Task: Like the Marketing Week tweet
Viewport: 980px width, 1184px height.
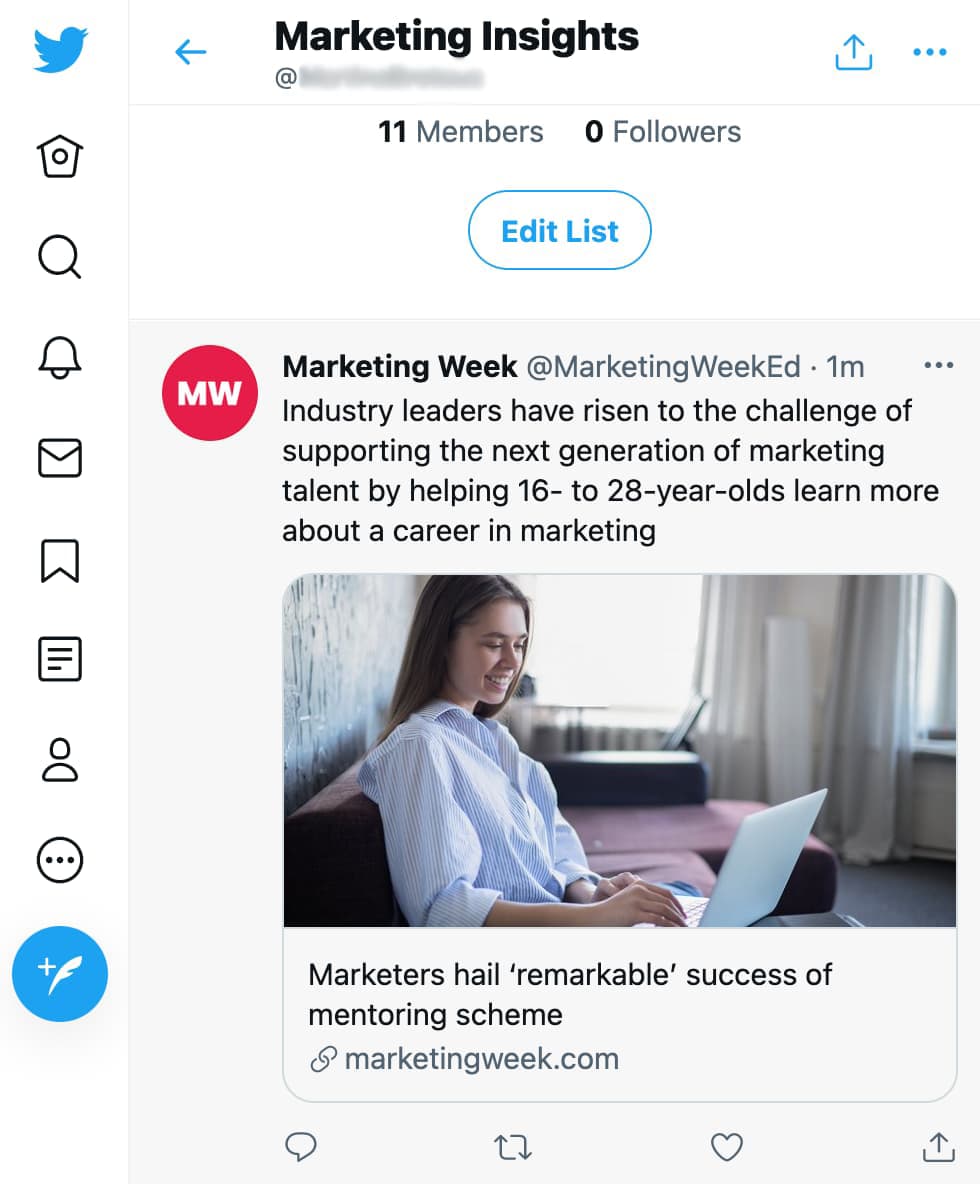Action: [726, 1147]
